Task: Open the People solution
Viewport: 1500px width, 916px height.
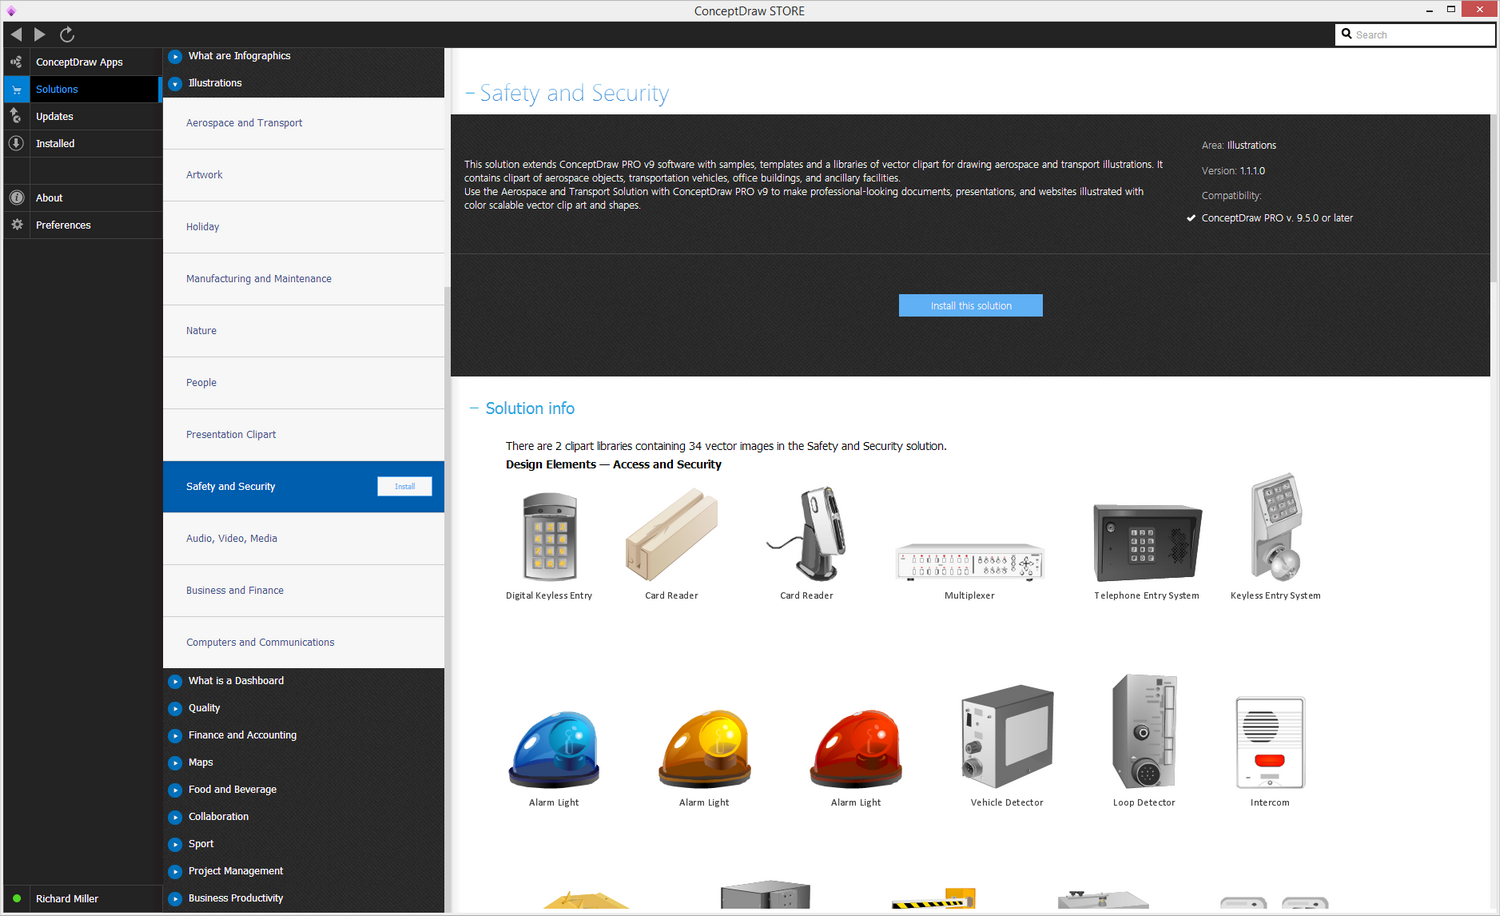Action: click(304, 383)
